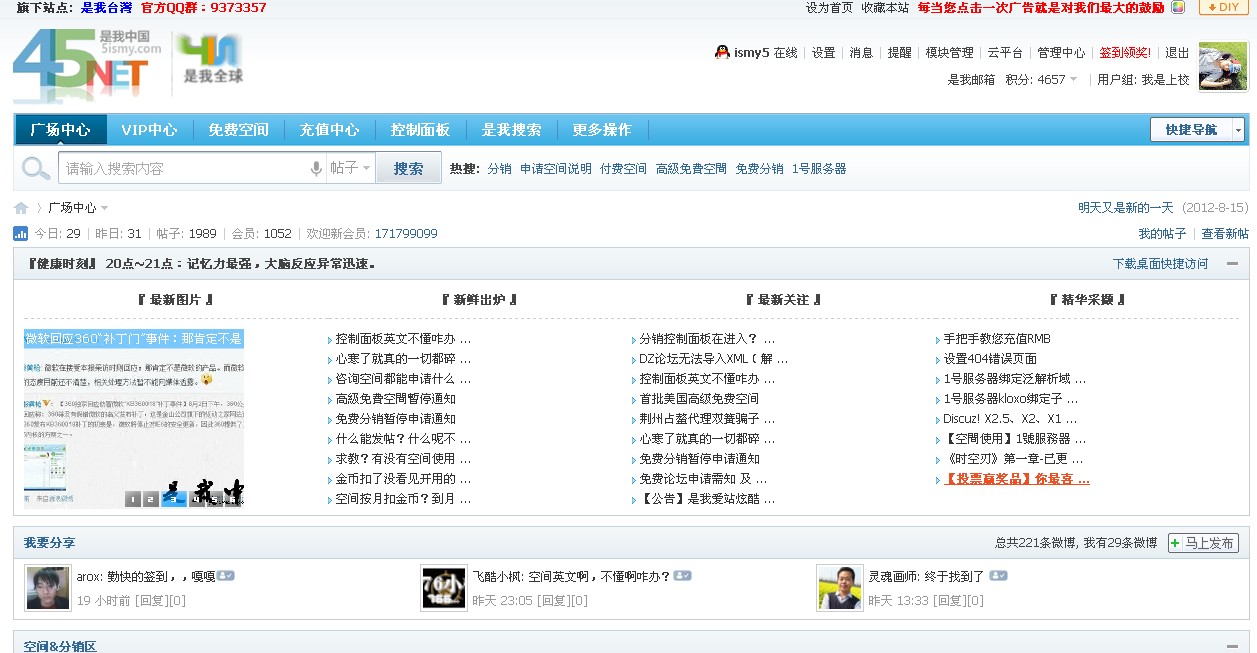Click the QQ penguin icon beside ismy5

[722, 53]
